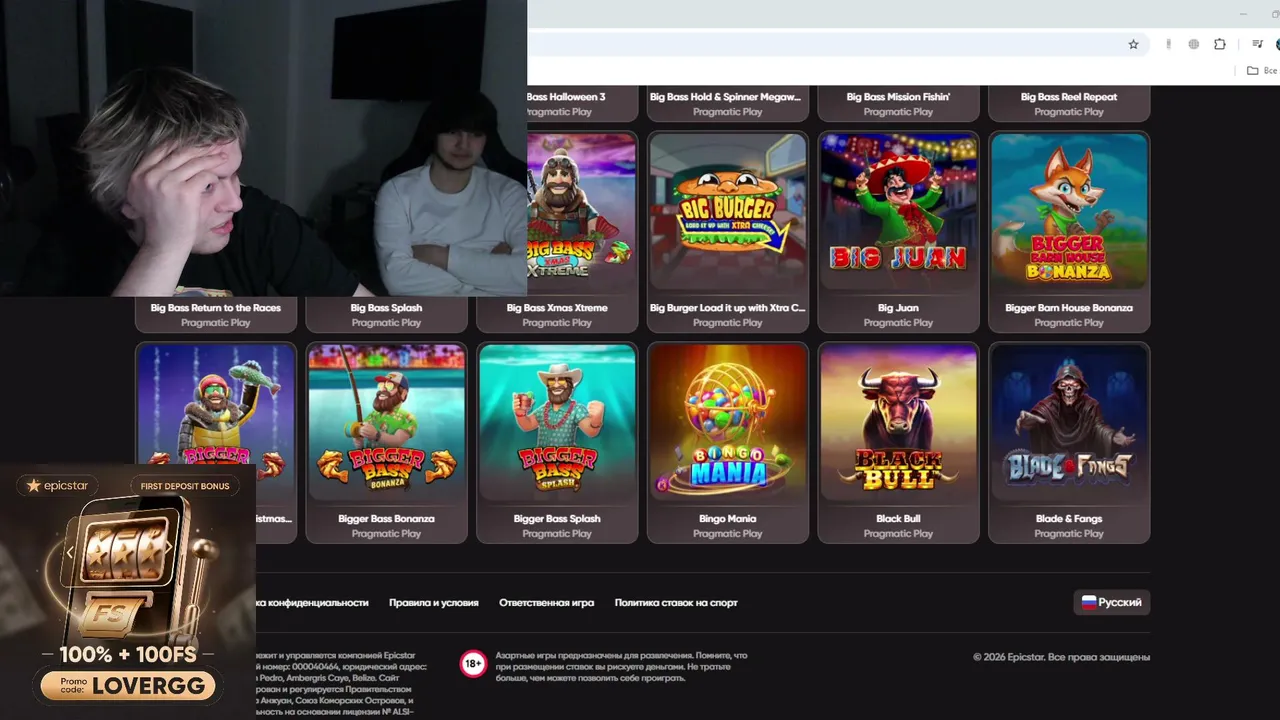The image size is (1280, 720).
Task: Open the Политика ставок на спорт link
Action: 676,603
